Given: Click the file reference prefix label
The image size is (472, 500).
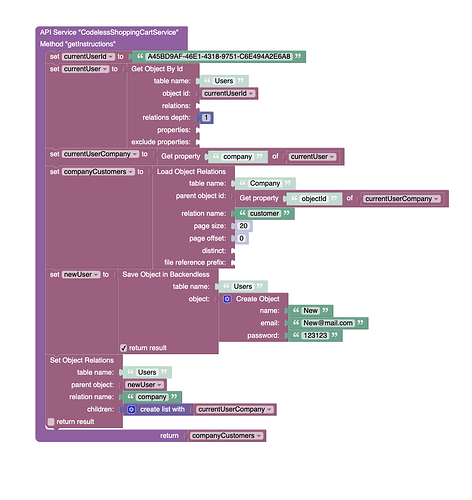Looking at the screenshot, I should [195, 263].
